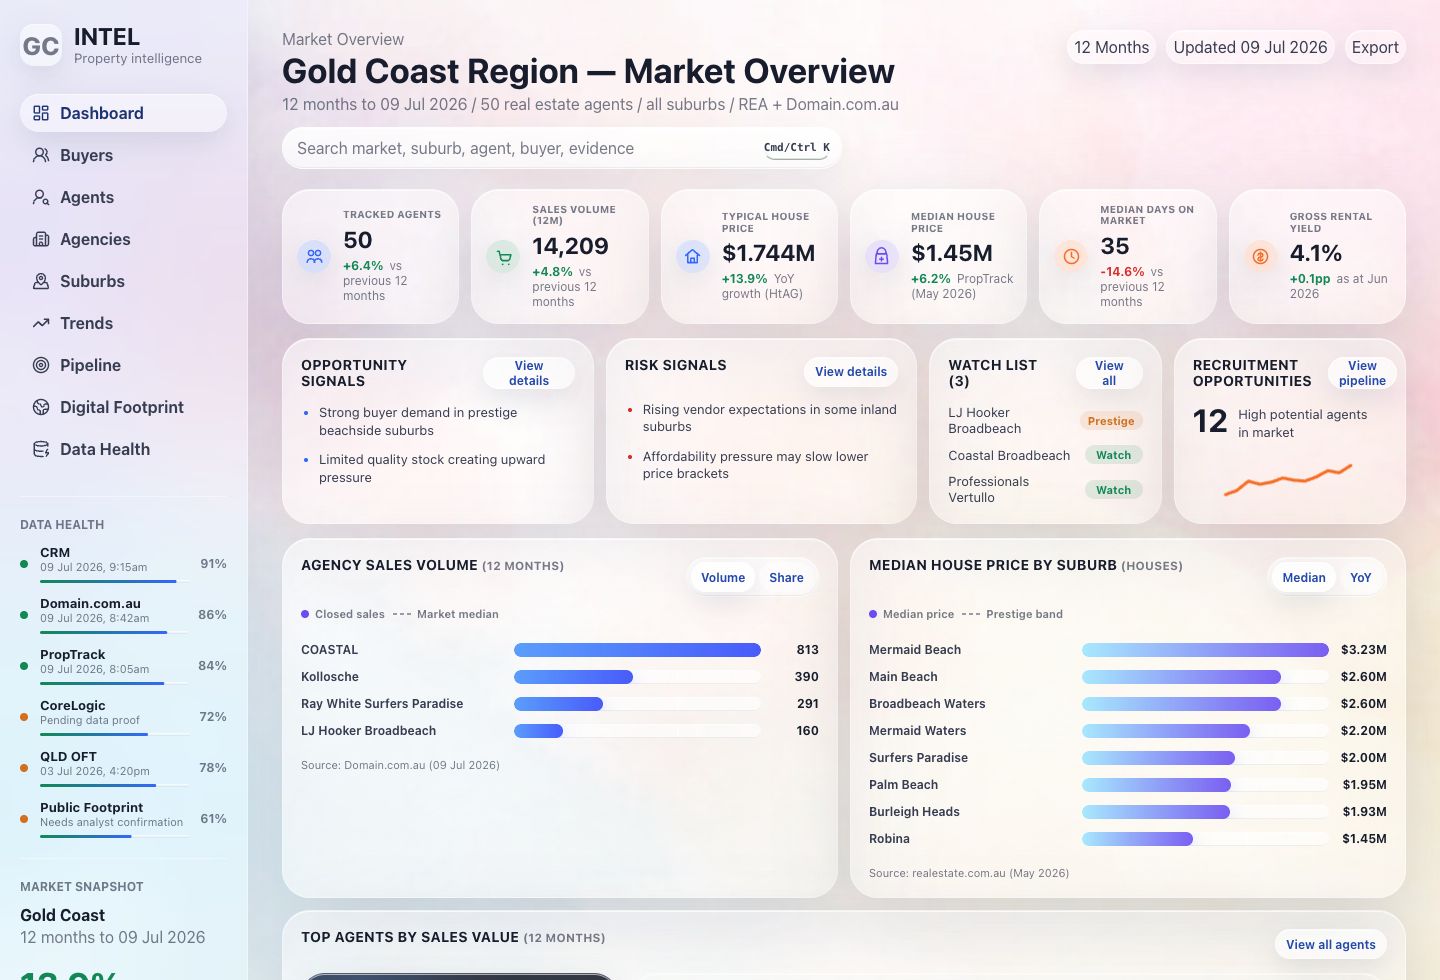Click the Median House Price lock icon

point(881,256)
